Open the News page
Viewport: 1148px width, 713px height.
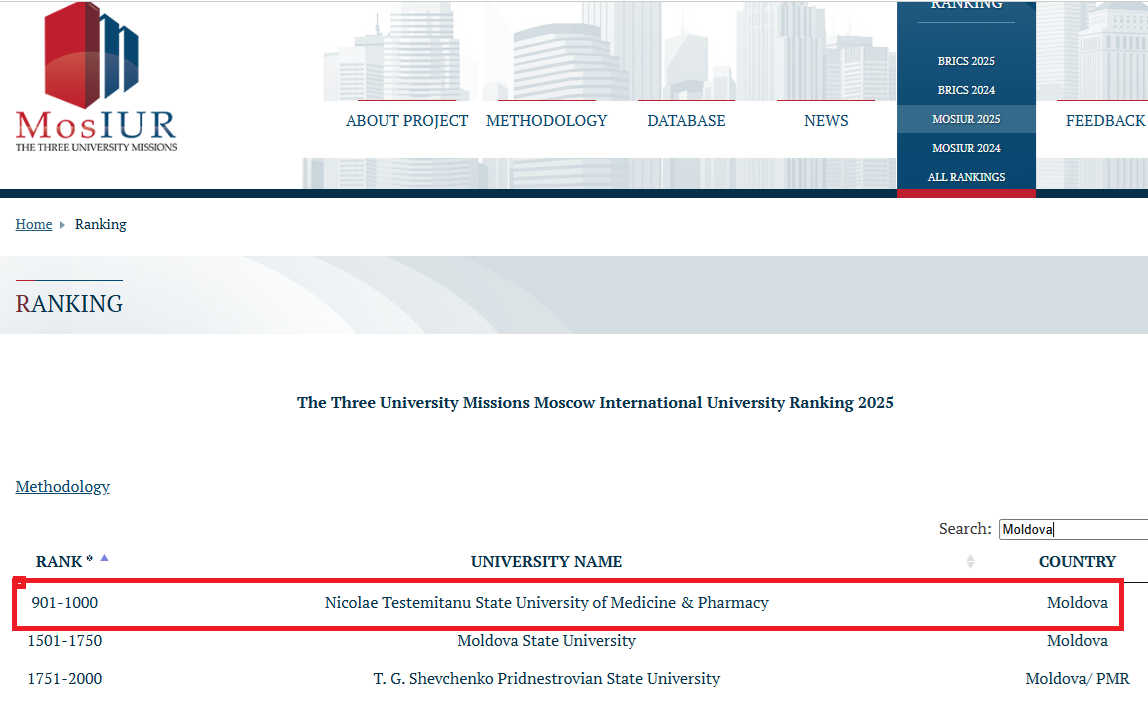coord(826,121)
